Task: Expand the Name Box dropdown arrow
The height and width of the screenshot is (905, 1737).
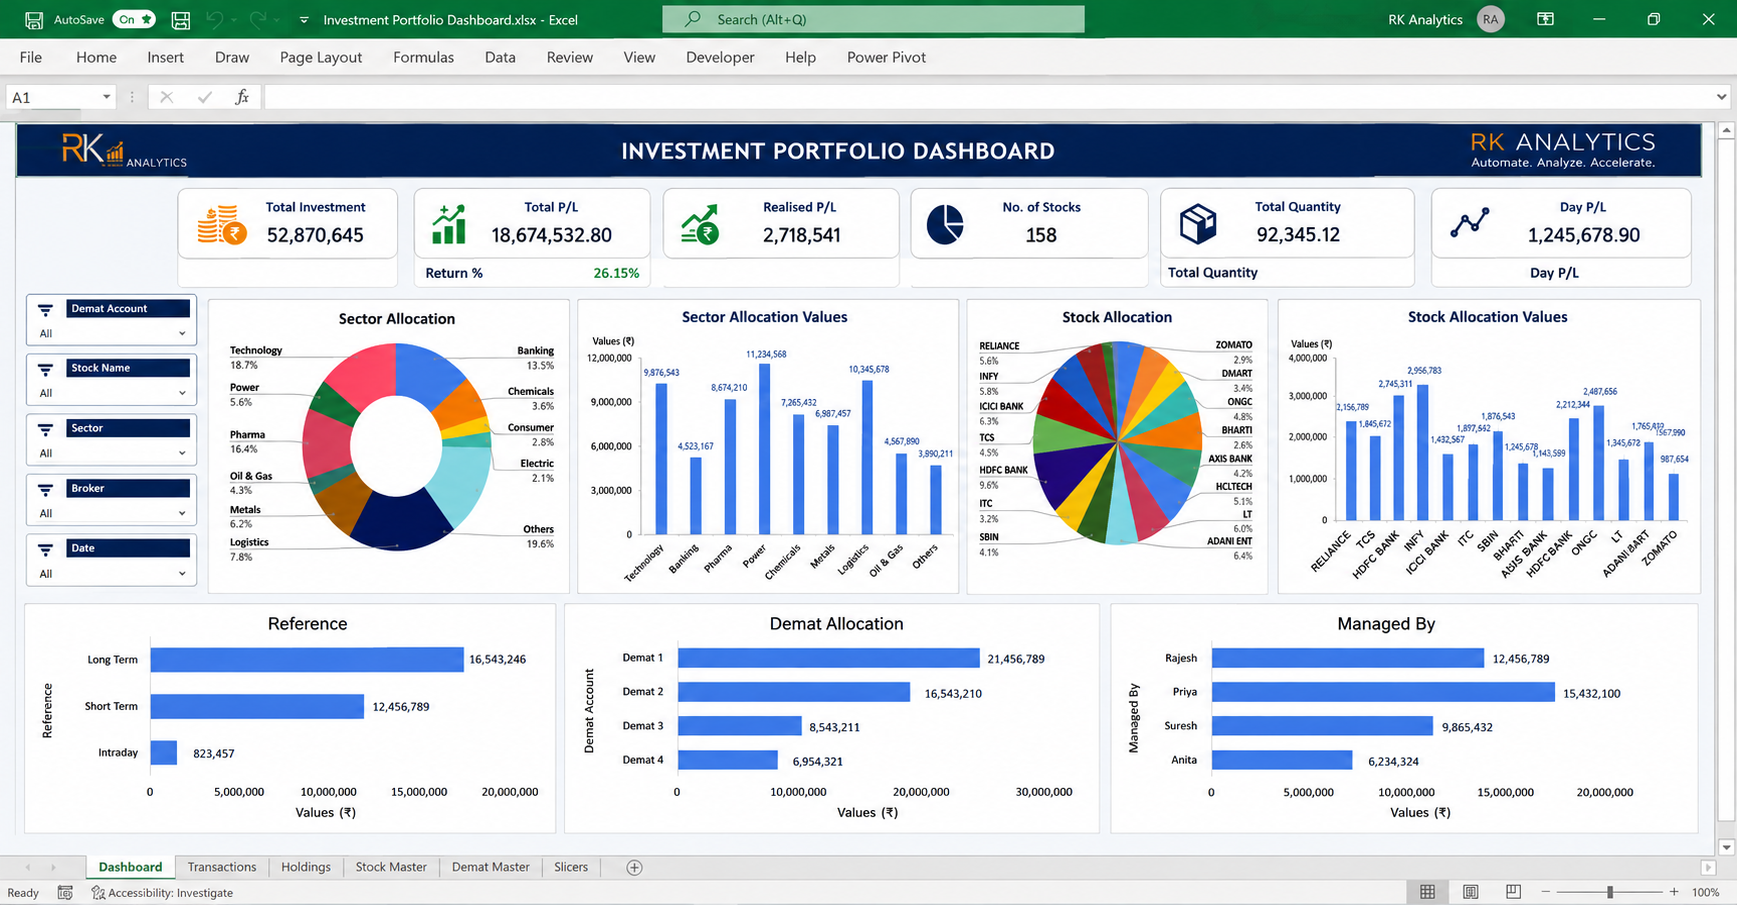Action: pos(106,97)
